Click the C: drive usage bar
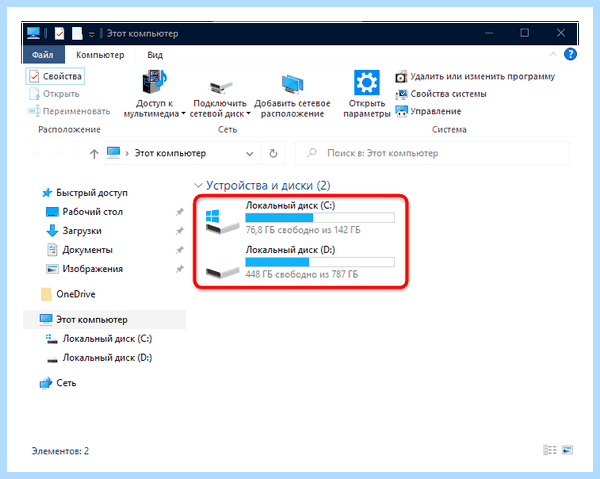 click(320, 218)
